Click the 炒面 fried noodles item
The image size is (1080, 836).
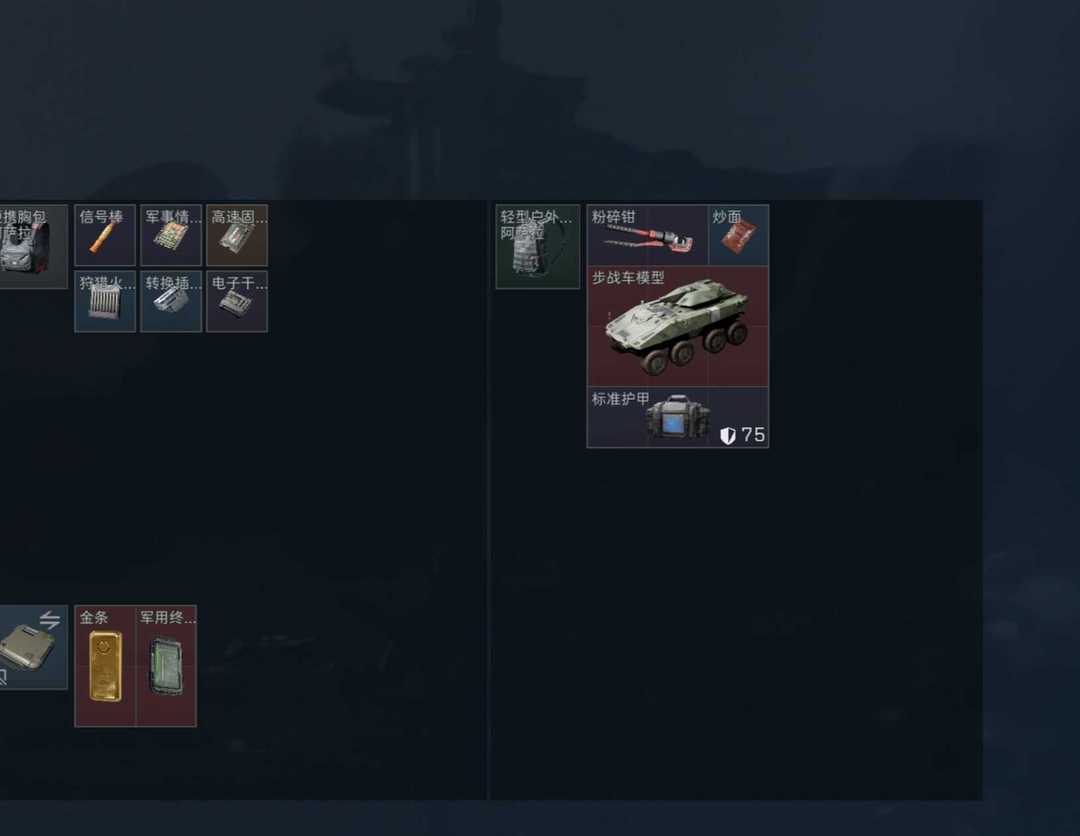click(x=738, y=235)
